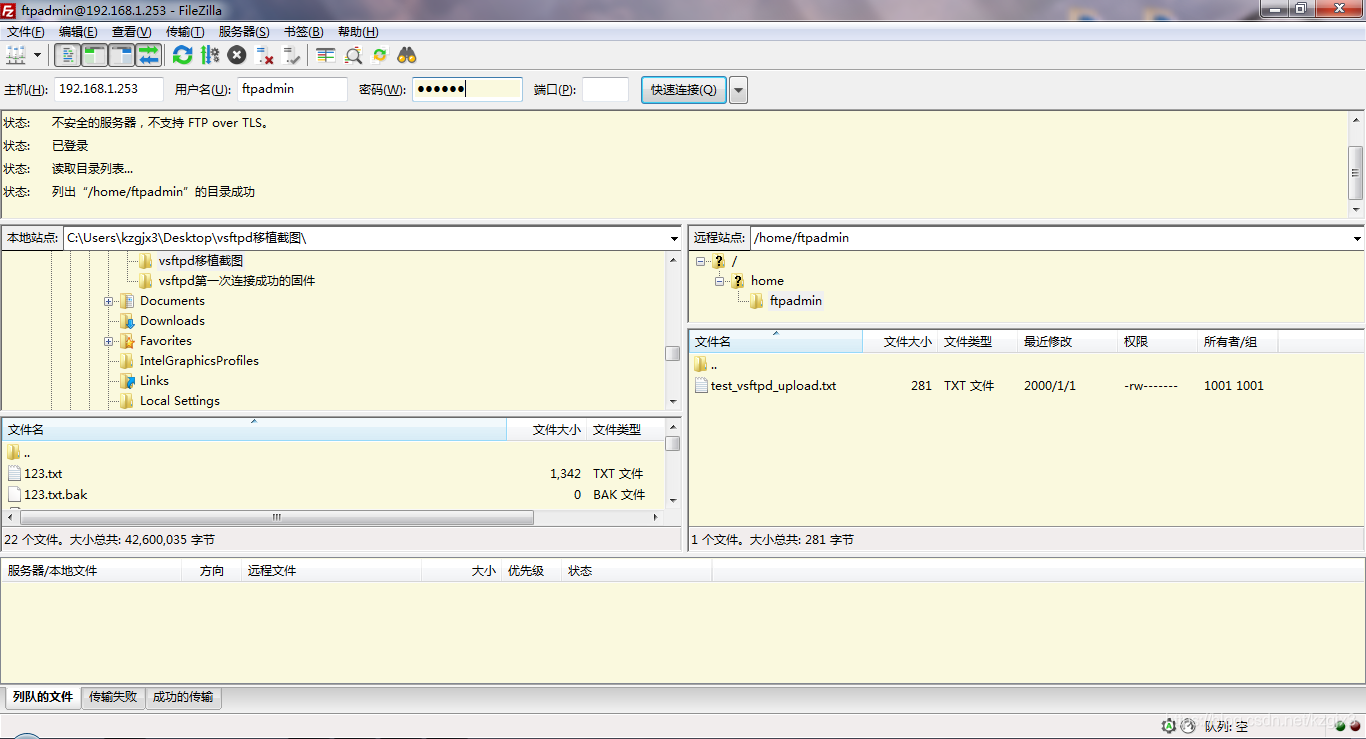Sort local files by 文件名 column
Screen dimensions: 1366x739
(x=254, y=430)
